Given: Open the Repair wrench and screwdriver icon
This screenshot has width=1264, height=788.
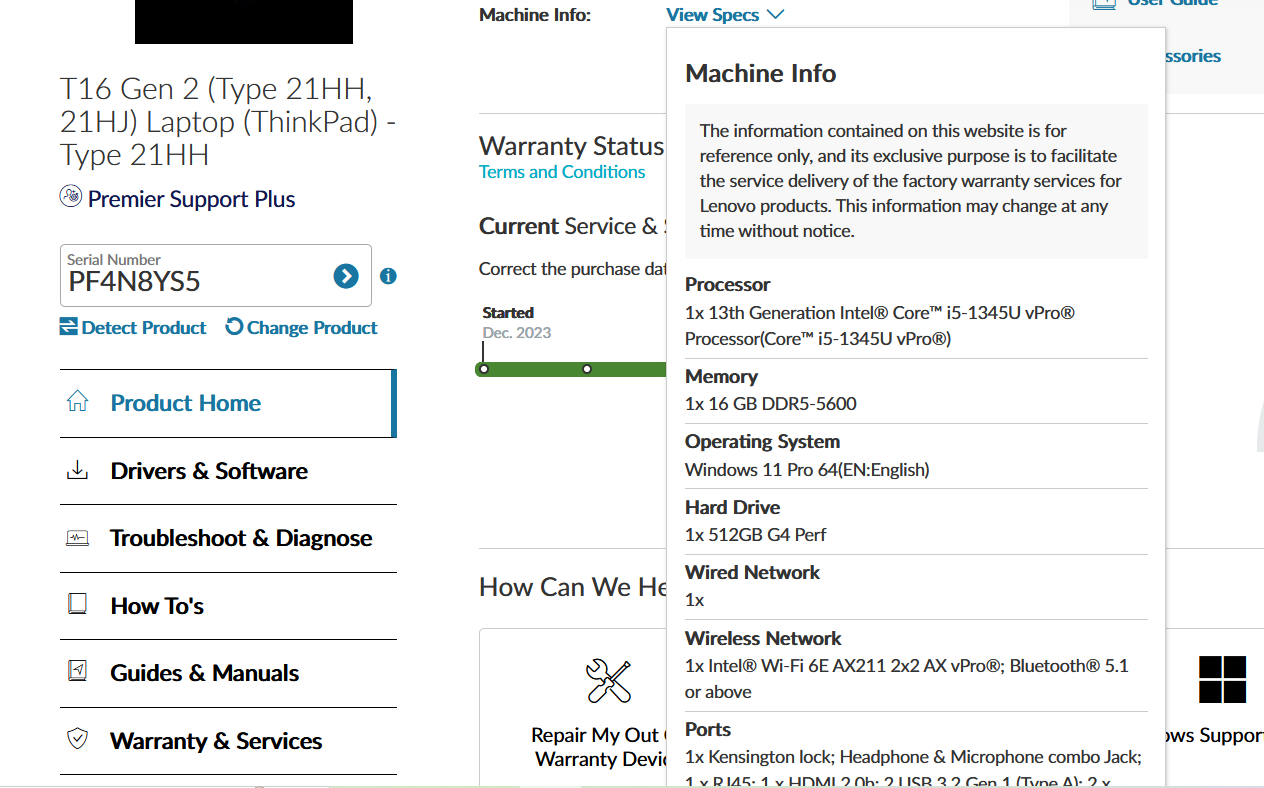Looking at the screenshot, I should (608, 681).
